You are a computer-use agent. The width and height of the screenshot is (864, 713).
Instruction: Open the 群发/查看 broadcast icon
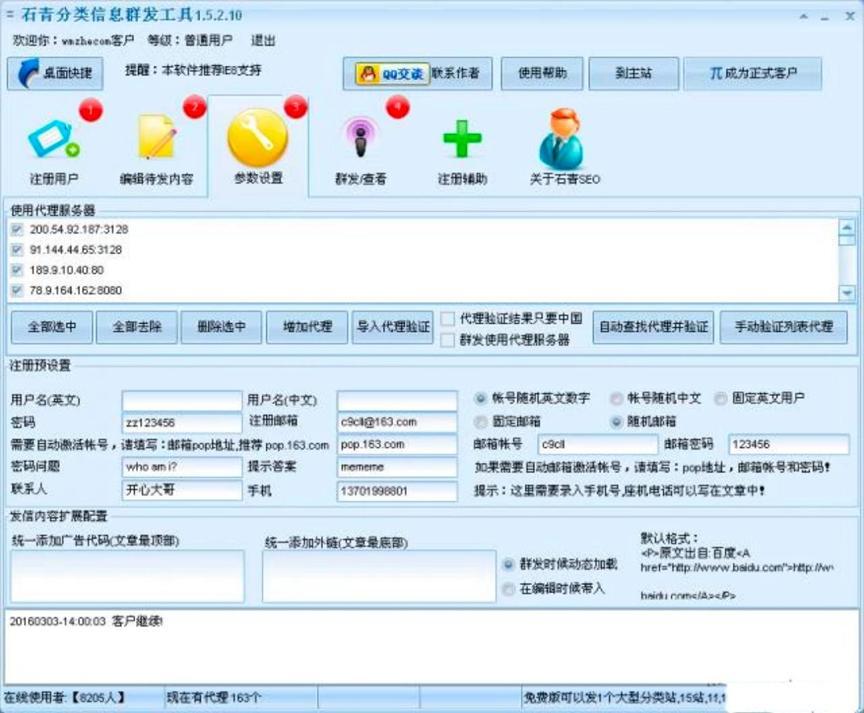(x=361, y=149)
